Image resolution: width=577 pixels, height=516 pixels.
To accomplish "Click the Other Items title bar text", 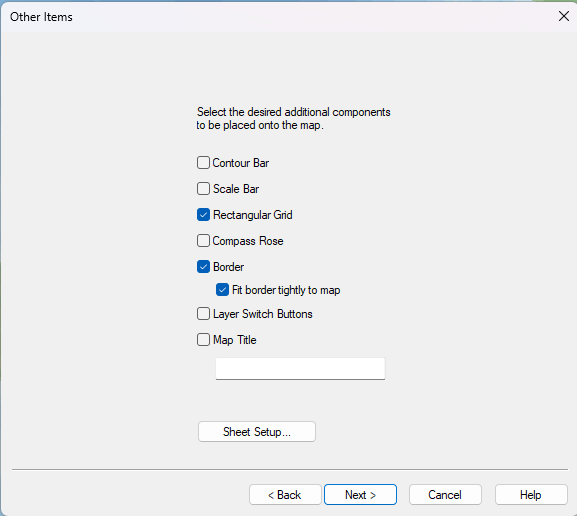I will 41,17.
